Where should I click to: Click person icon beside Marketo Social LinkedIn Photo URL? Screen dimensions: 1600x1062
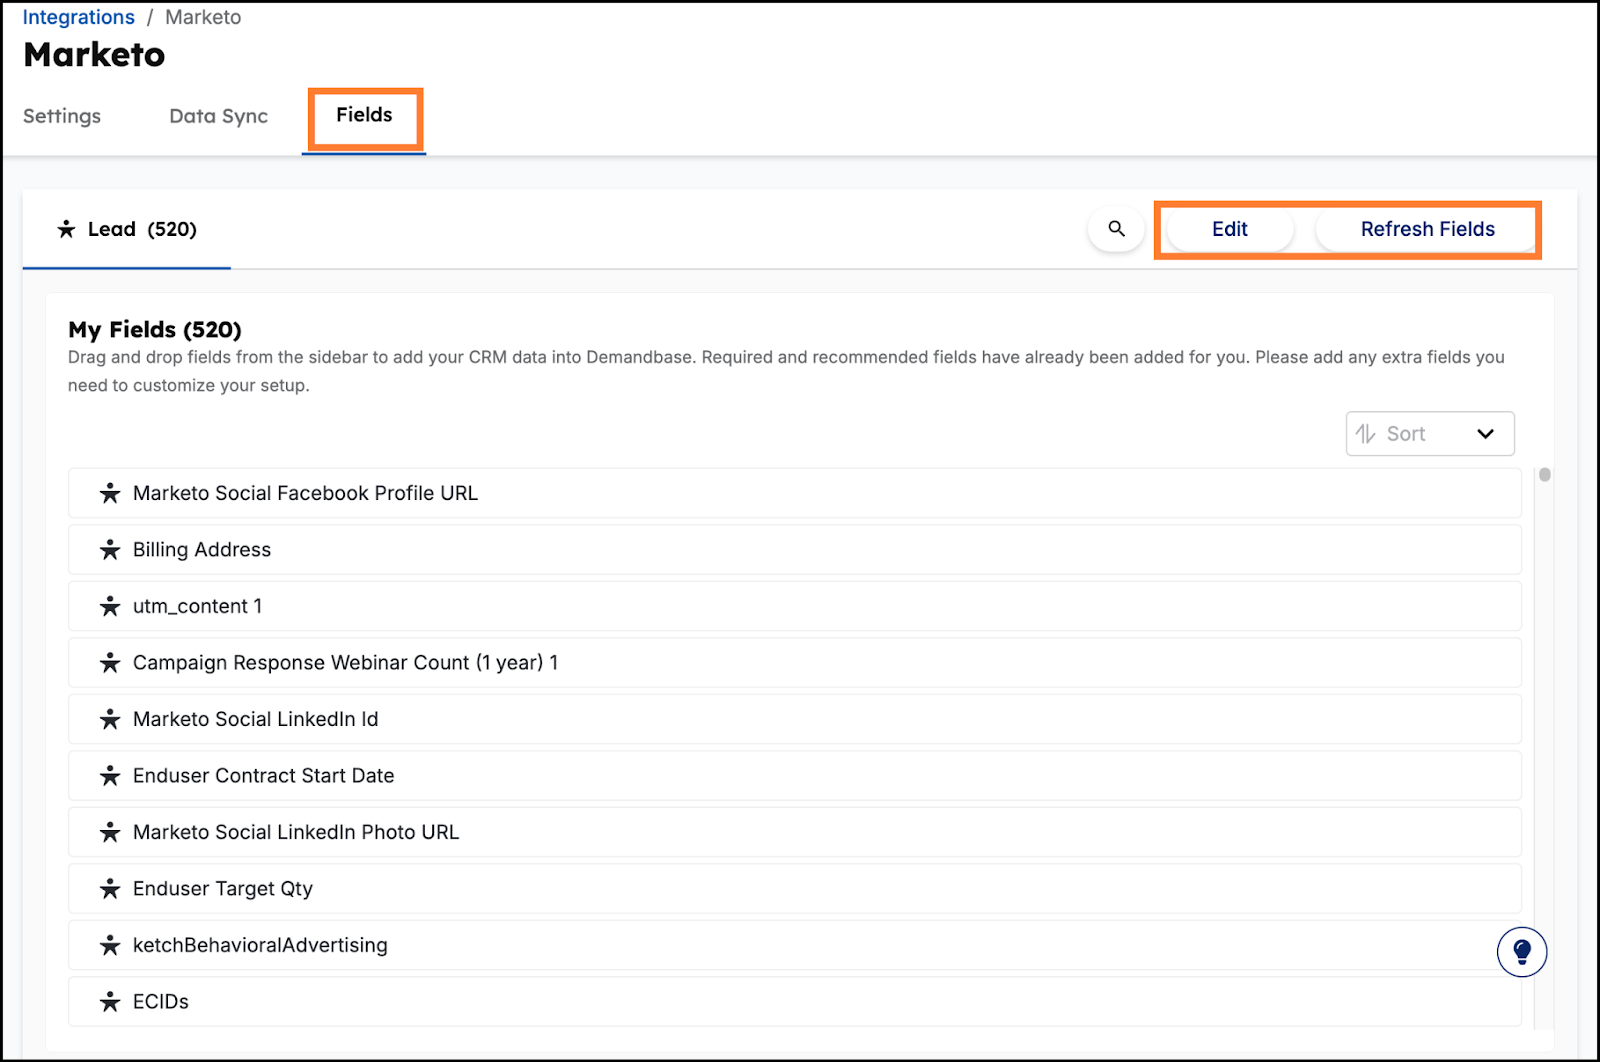(110, 832)
